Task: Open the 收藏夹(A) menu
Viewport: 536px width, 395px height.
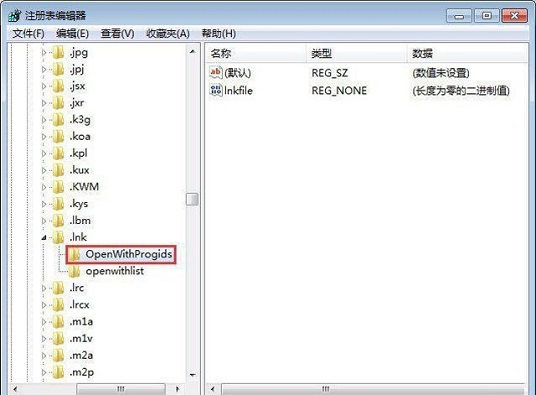Action: point(168,33)
